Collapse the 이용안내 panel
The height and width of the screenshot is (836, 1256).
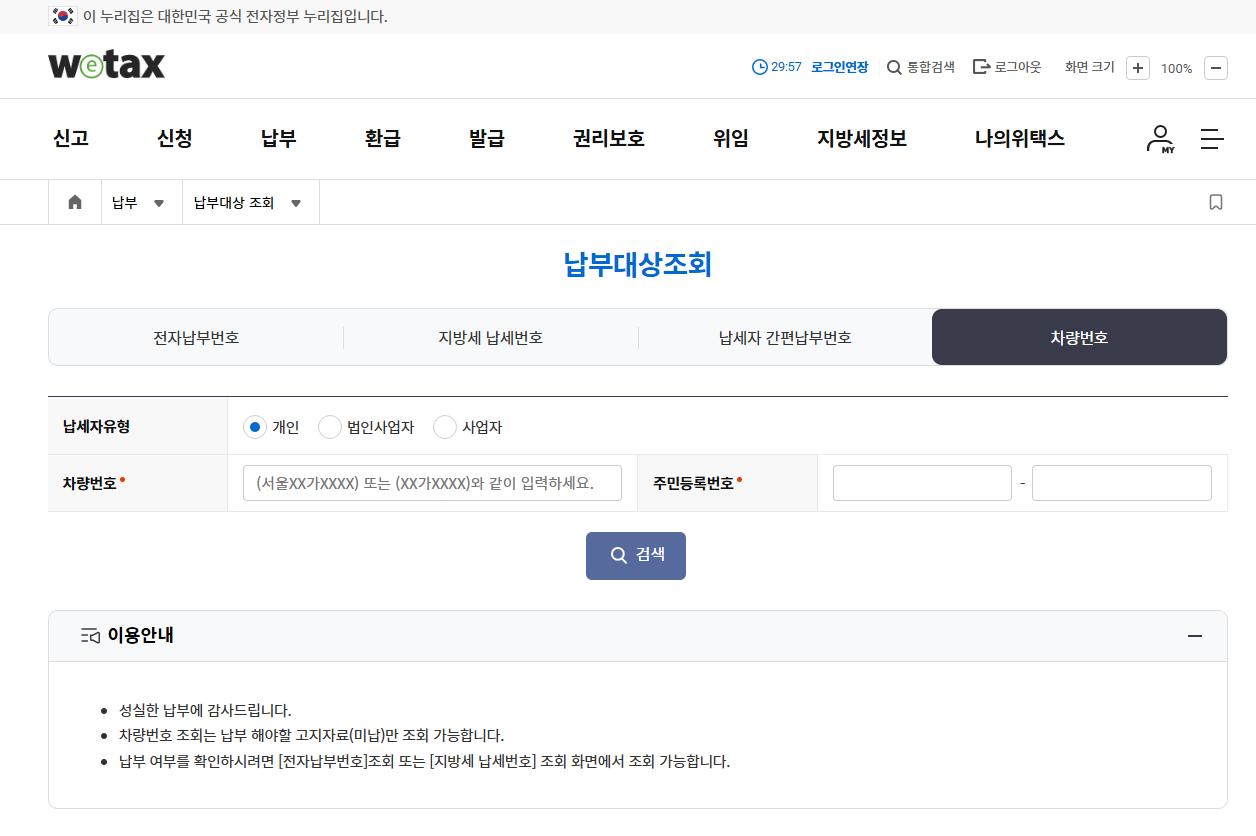click(1194, 636)
